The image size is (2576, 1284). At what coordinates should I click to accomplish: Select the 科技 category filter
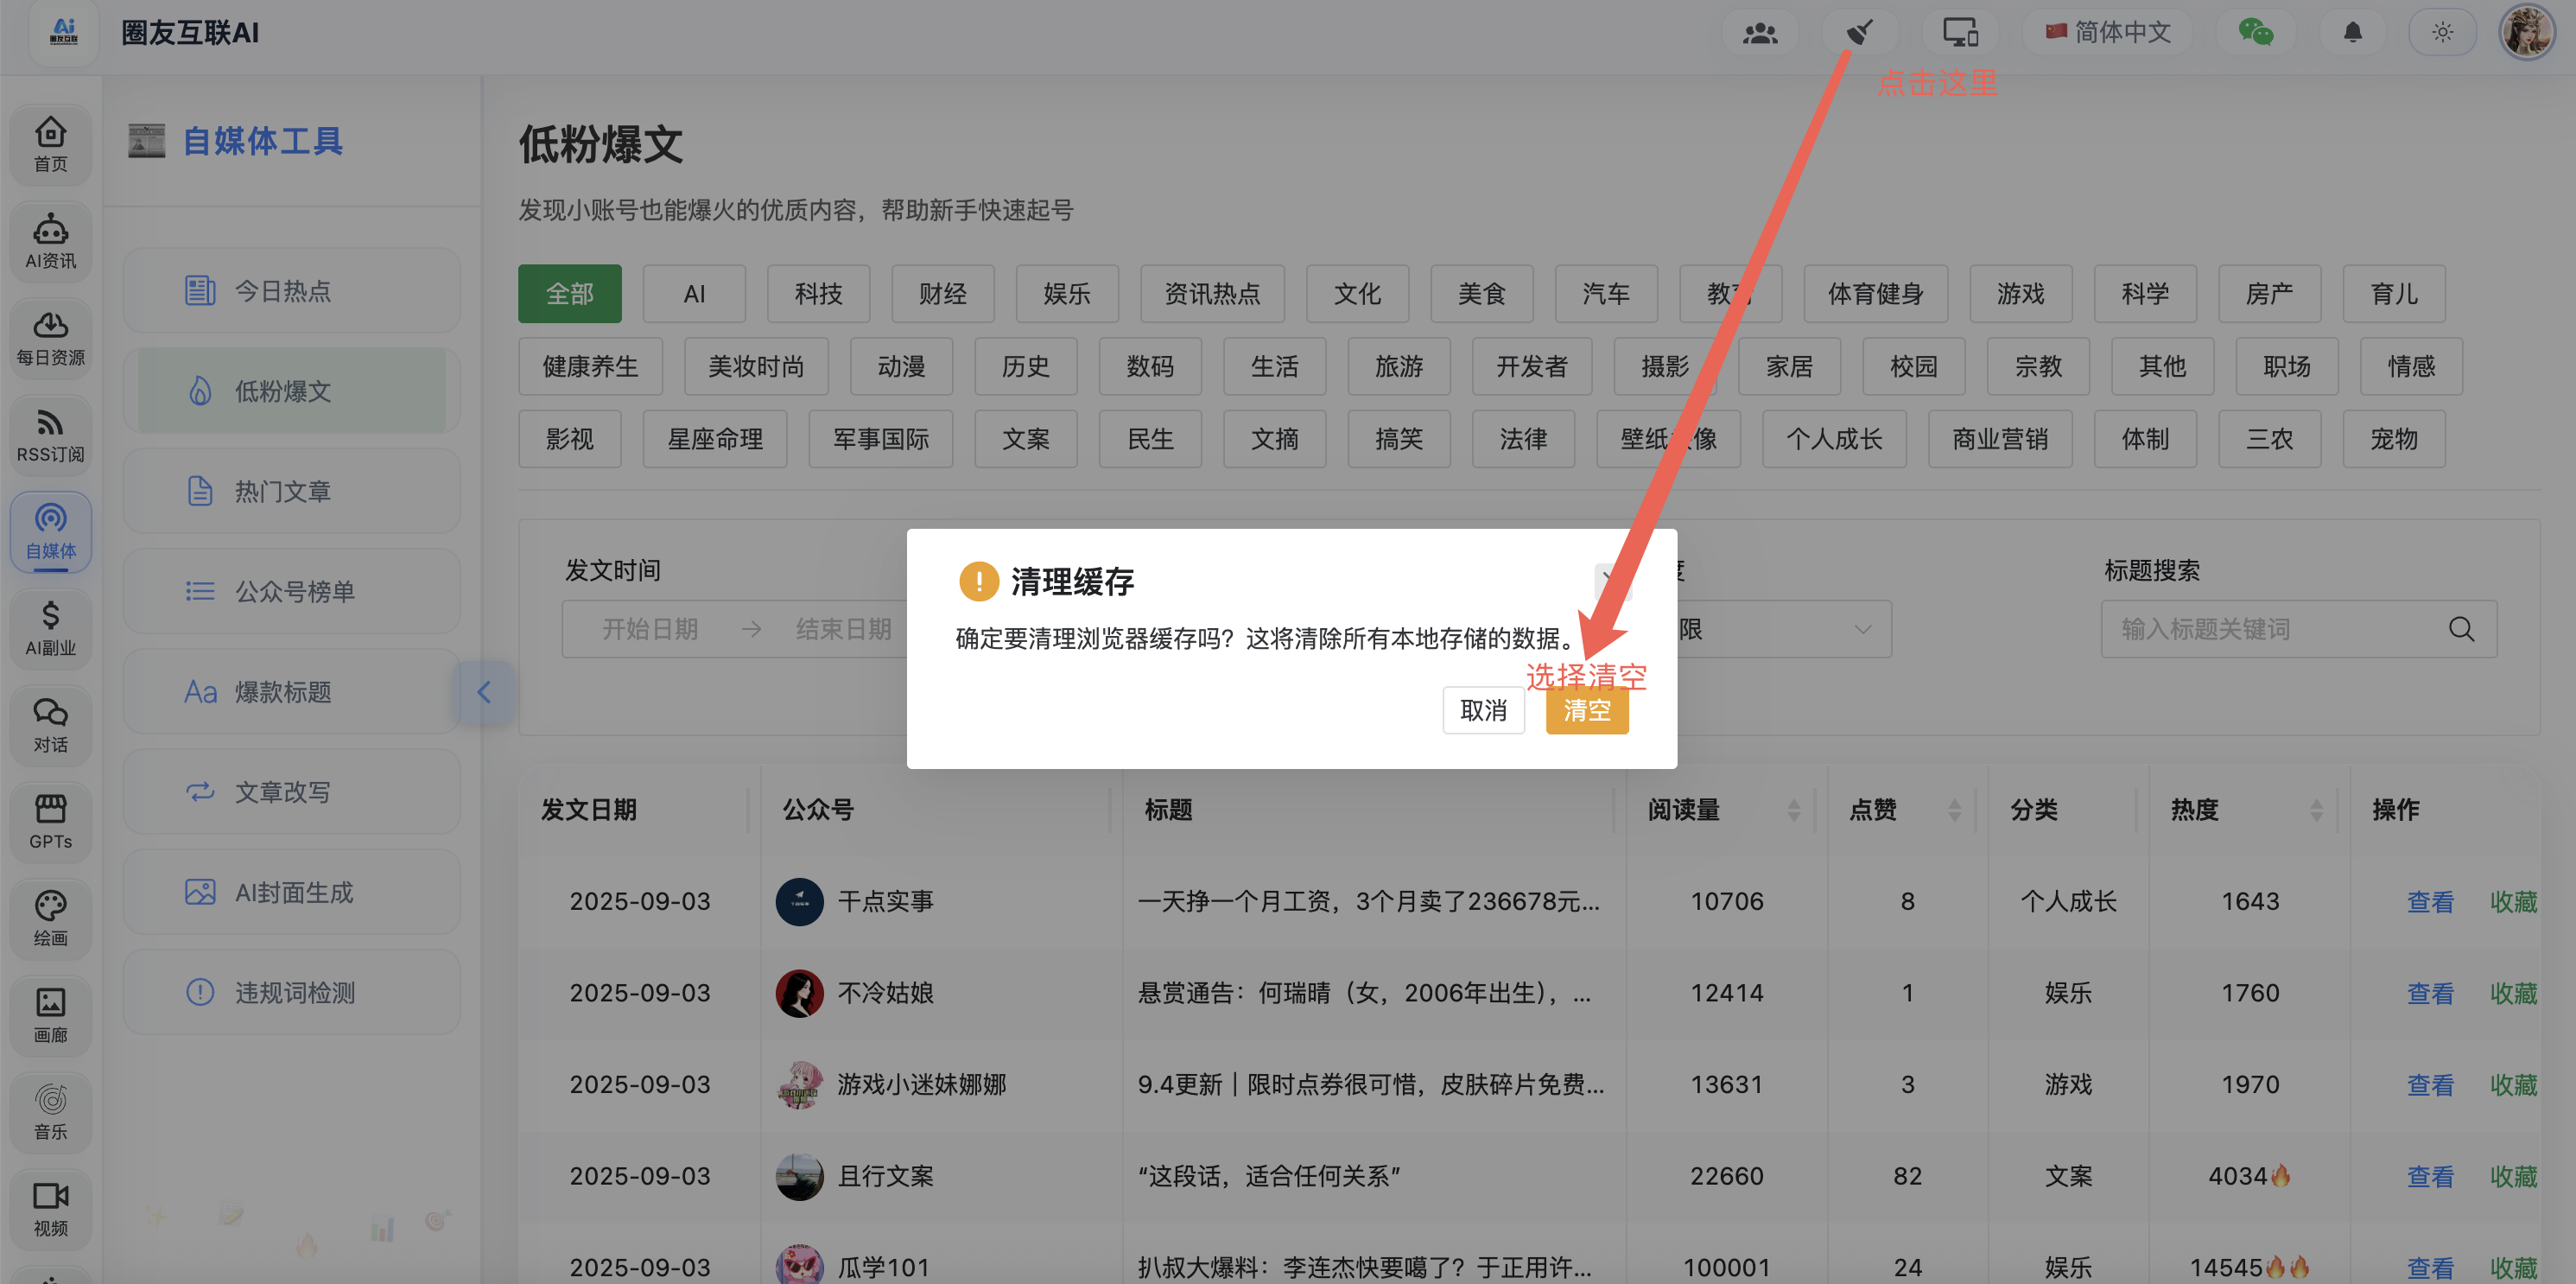coord(818,294)
